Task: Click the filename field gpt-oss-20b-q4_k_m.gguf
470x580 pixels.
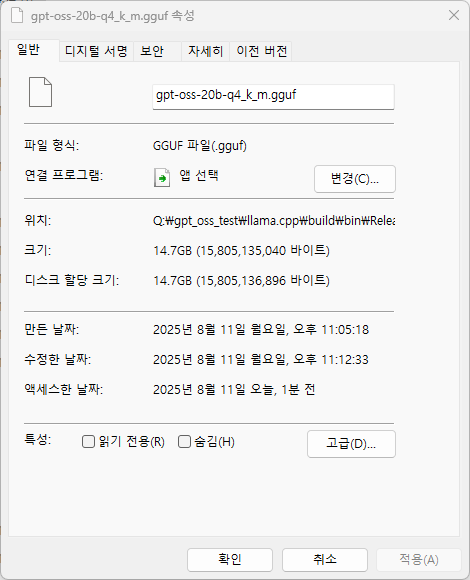Action: pos(273,97)
